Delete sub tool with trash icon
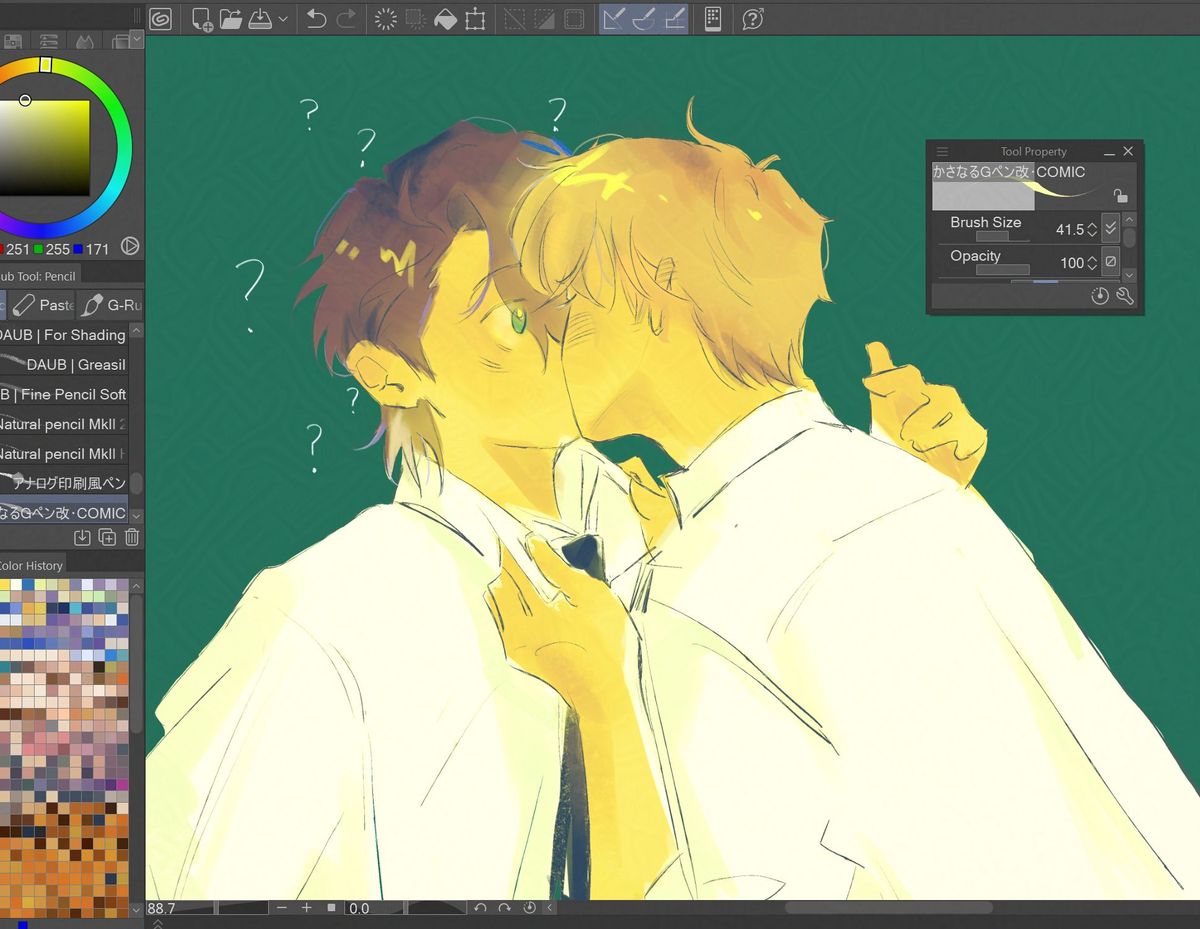The height and width of the screenshot is (929, 1200). coord(132,538)
